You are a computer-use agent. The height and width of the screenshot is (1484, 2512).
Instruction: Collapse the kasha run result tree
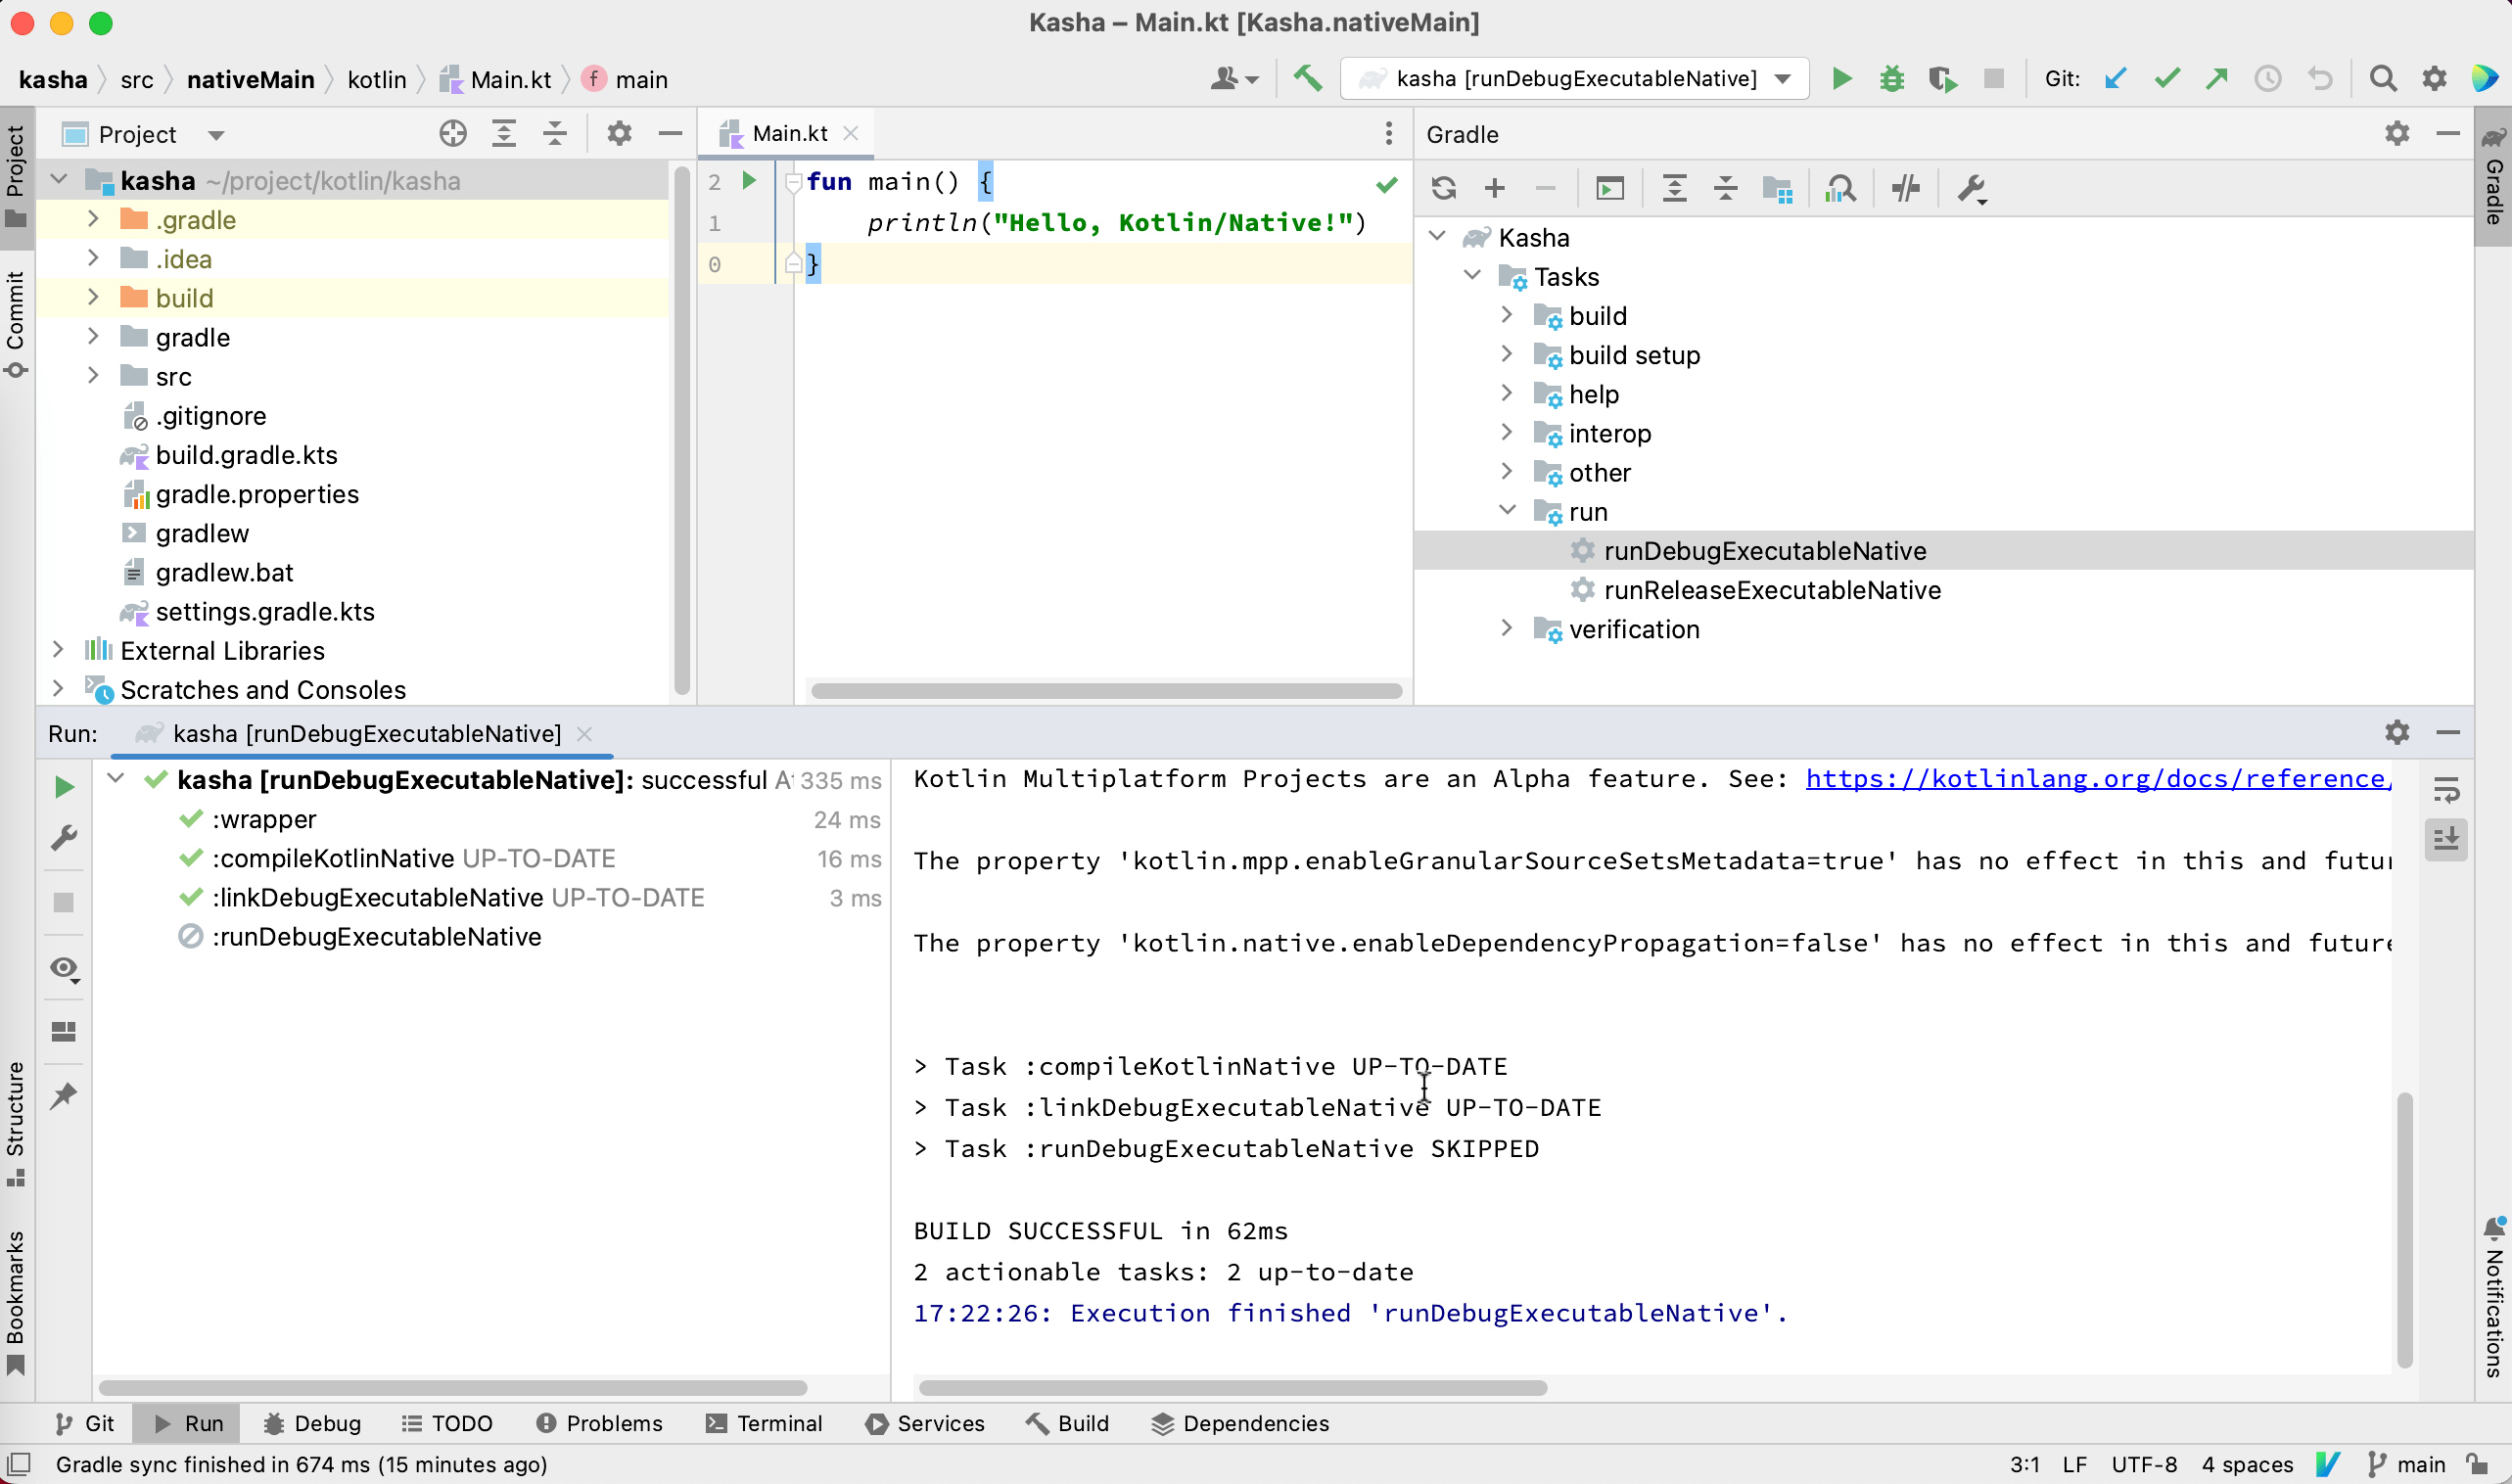point(116,779)
